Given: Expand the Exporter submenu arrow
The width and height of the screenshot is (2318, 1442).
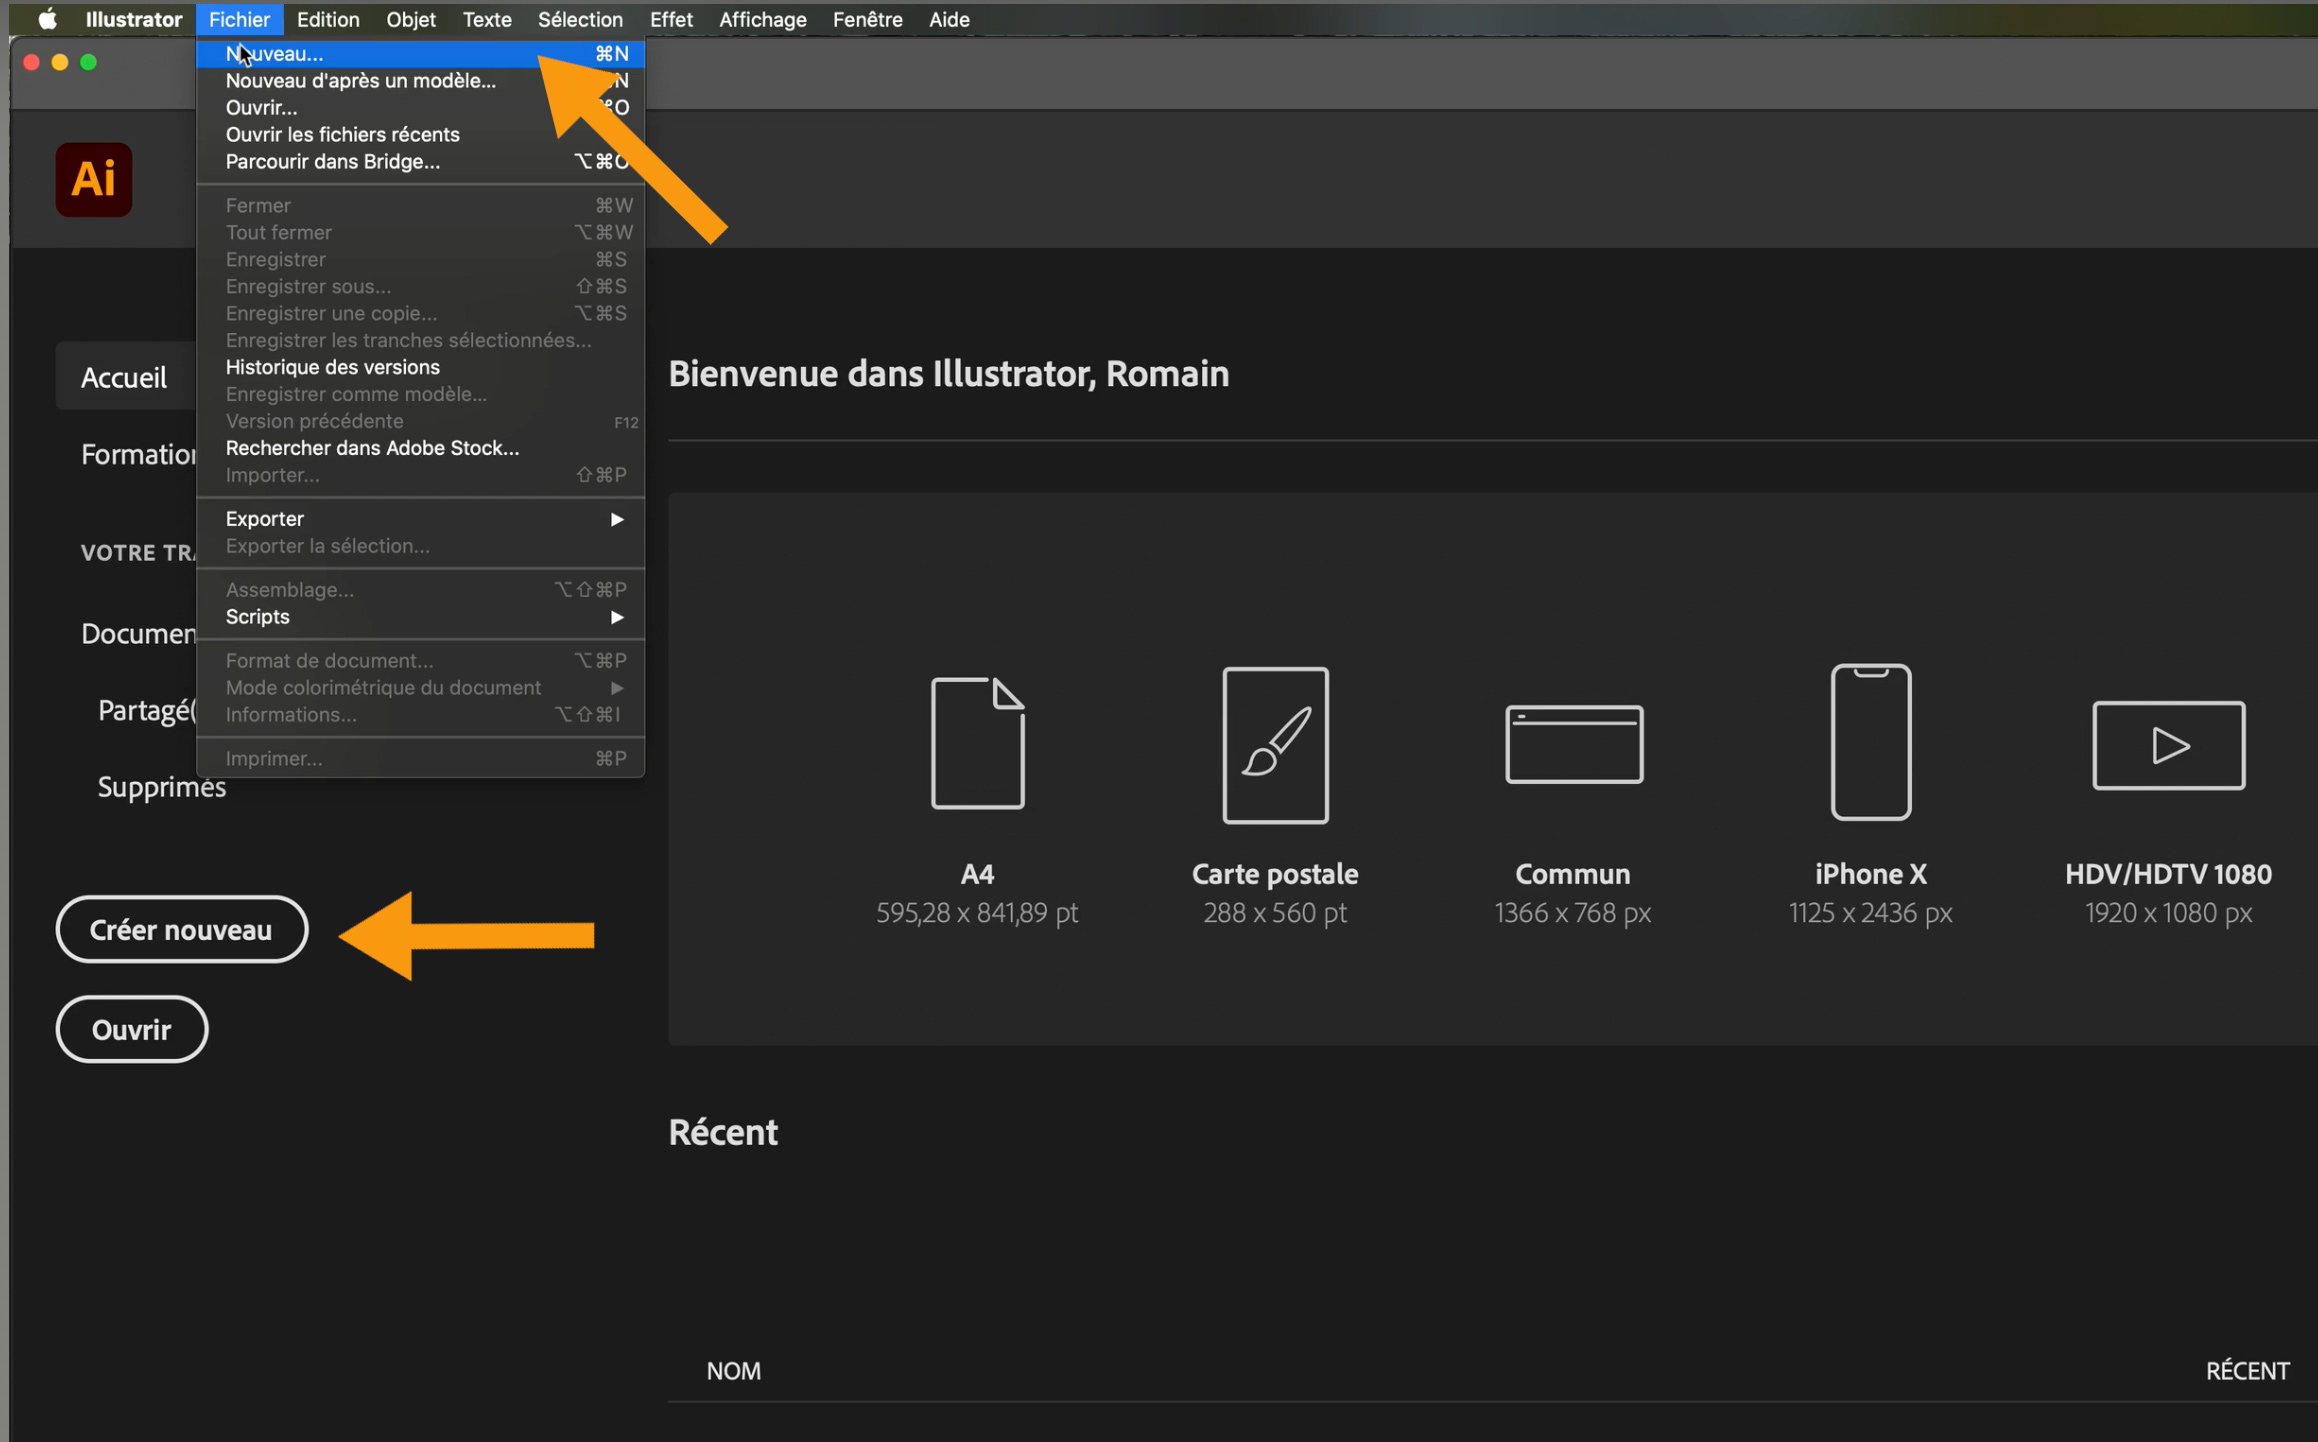Looking at the screenshot, I should 616,519.
